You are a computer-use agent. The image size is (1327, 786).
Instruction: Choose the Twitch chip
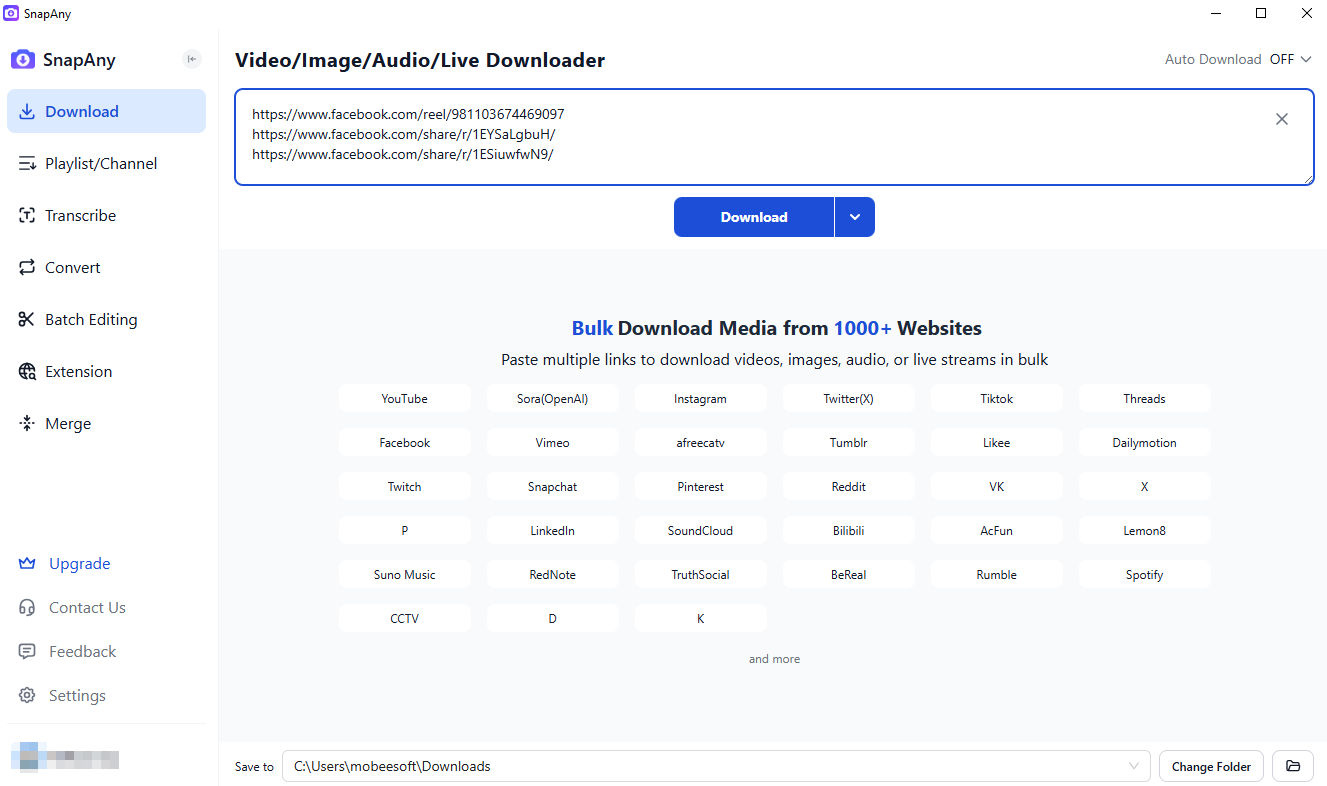tap(404, 486)
